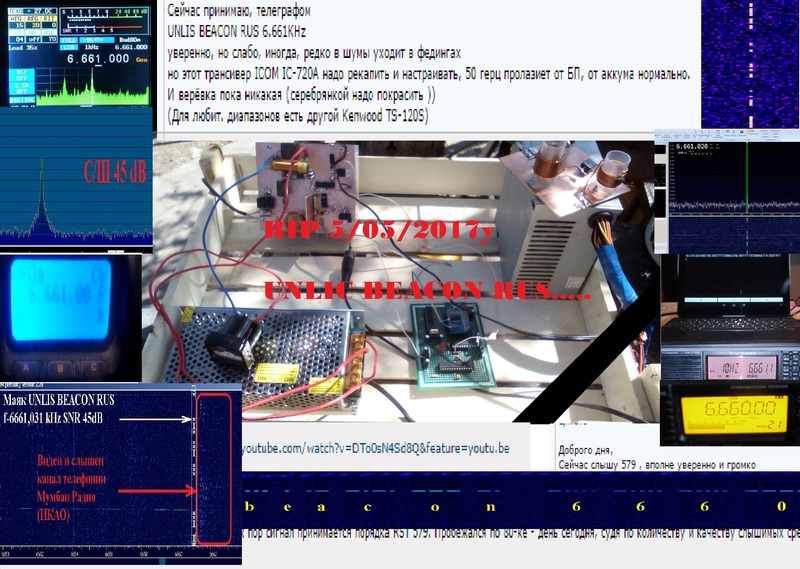This screenshot has width=800, height=569.
Task: Click the 'Маяк UNLIS BEACON RUS' caption
Action: coord(59,400)
